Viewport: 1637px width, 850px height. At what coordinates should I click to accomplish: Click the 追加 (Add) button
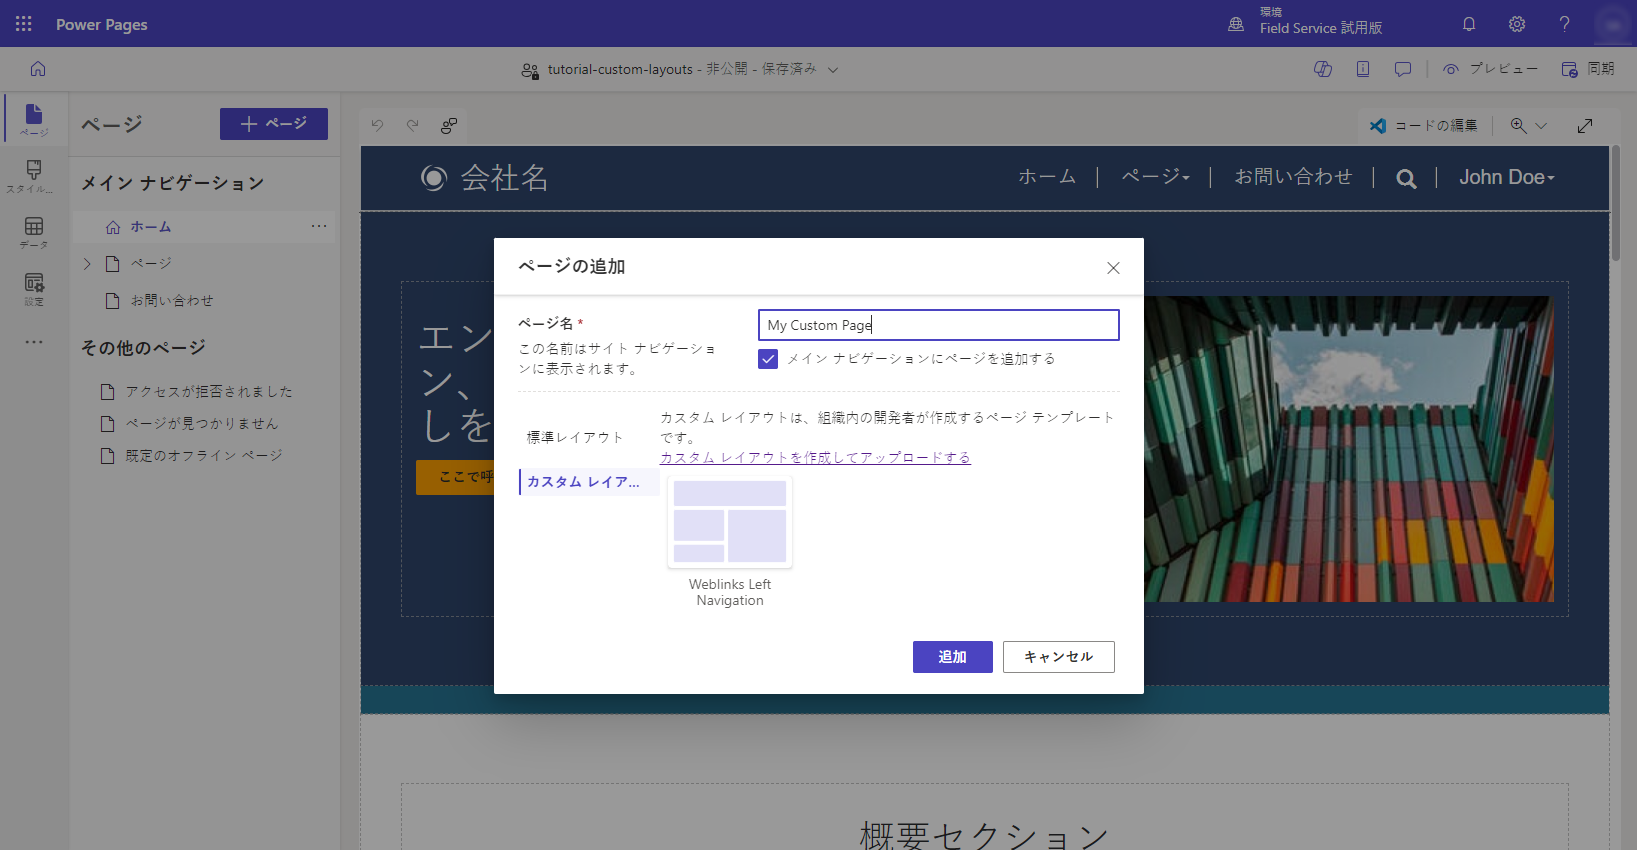pyautogui.click(x=953, y=657)
